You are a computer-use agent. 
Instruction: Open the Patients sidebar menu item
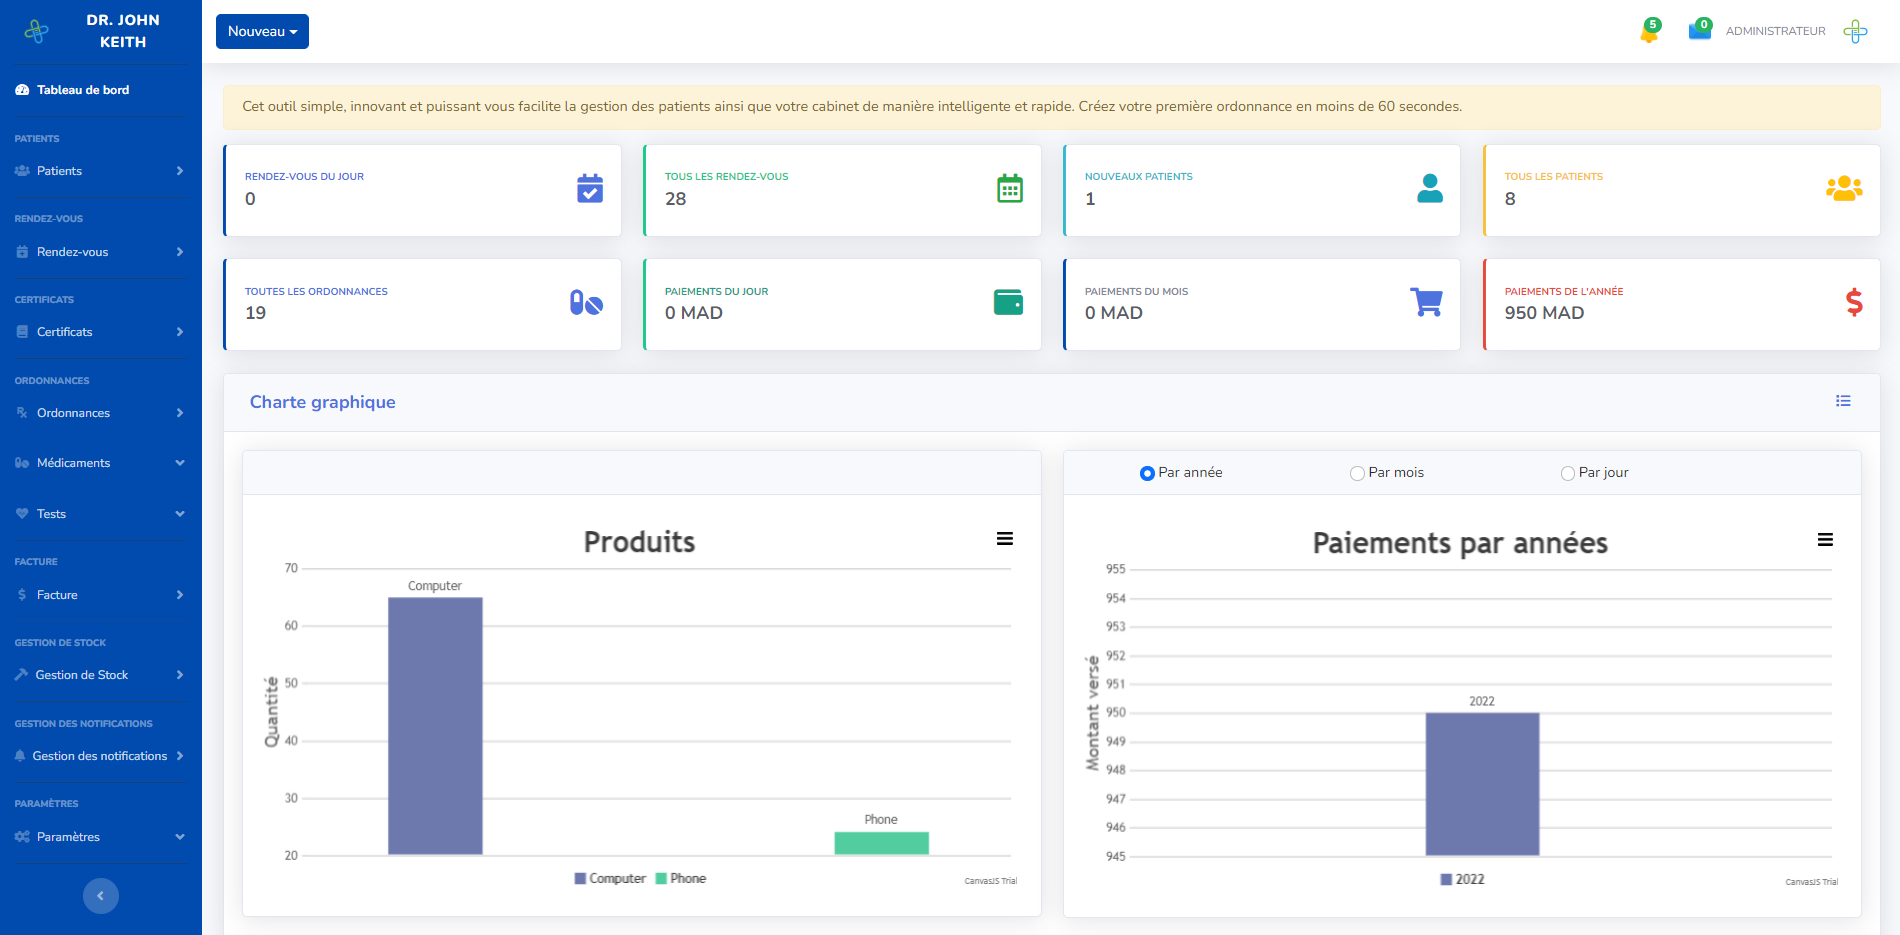(100, 171)
